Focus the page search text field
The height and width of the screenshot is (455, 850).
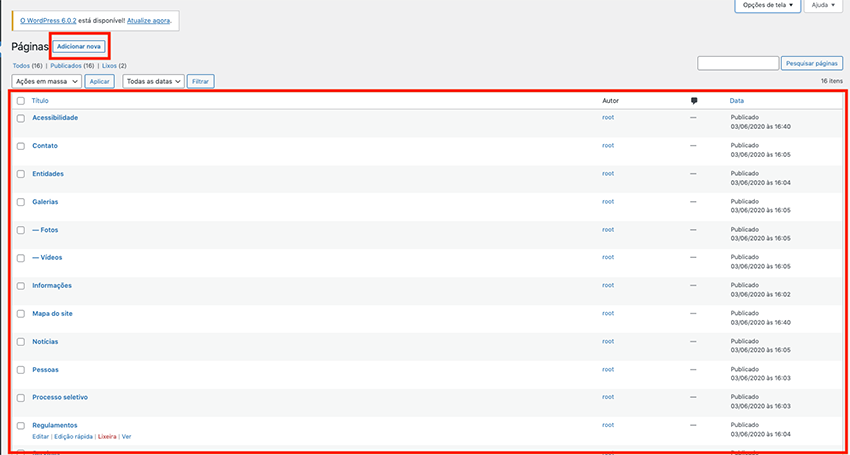tap(737, 63)
